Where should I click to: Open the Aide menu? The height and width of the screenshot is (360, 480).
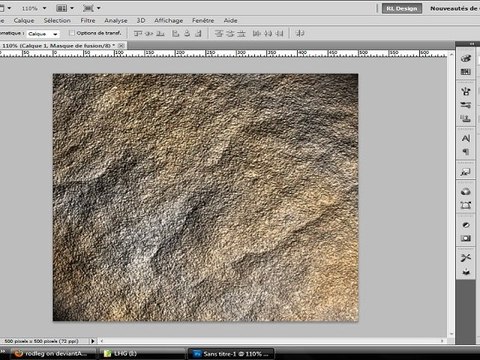pos(231,20)
